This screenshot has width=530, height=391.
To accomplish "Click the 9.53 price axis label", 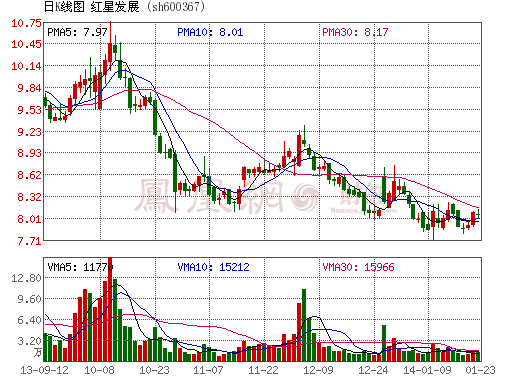I will (x=29, y=110).
